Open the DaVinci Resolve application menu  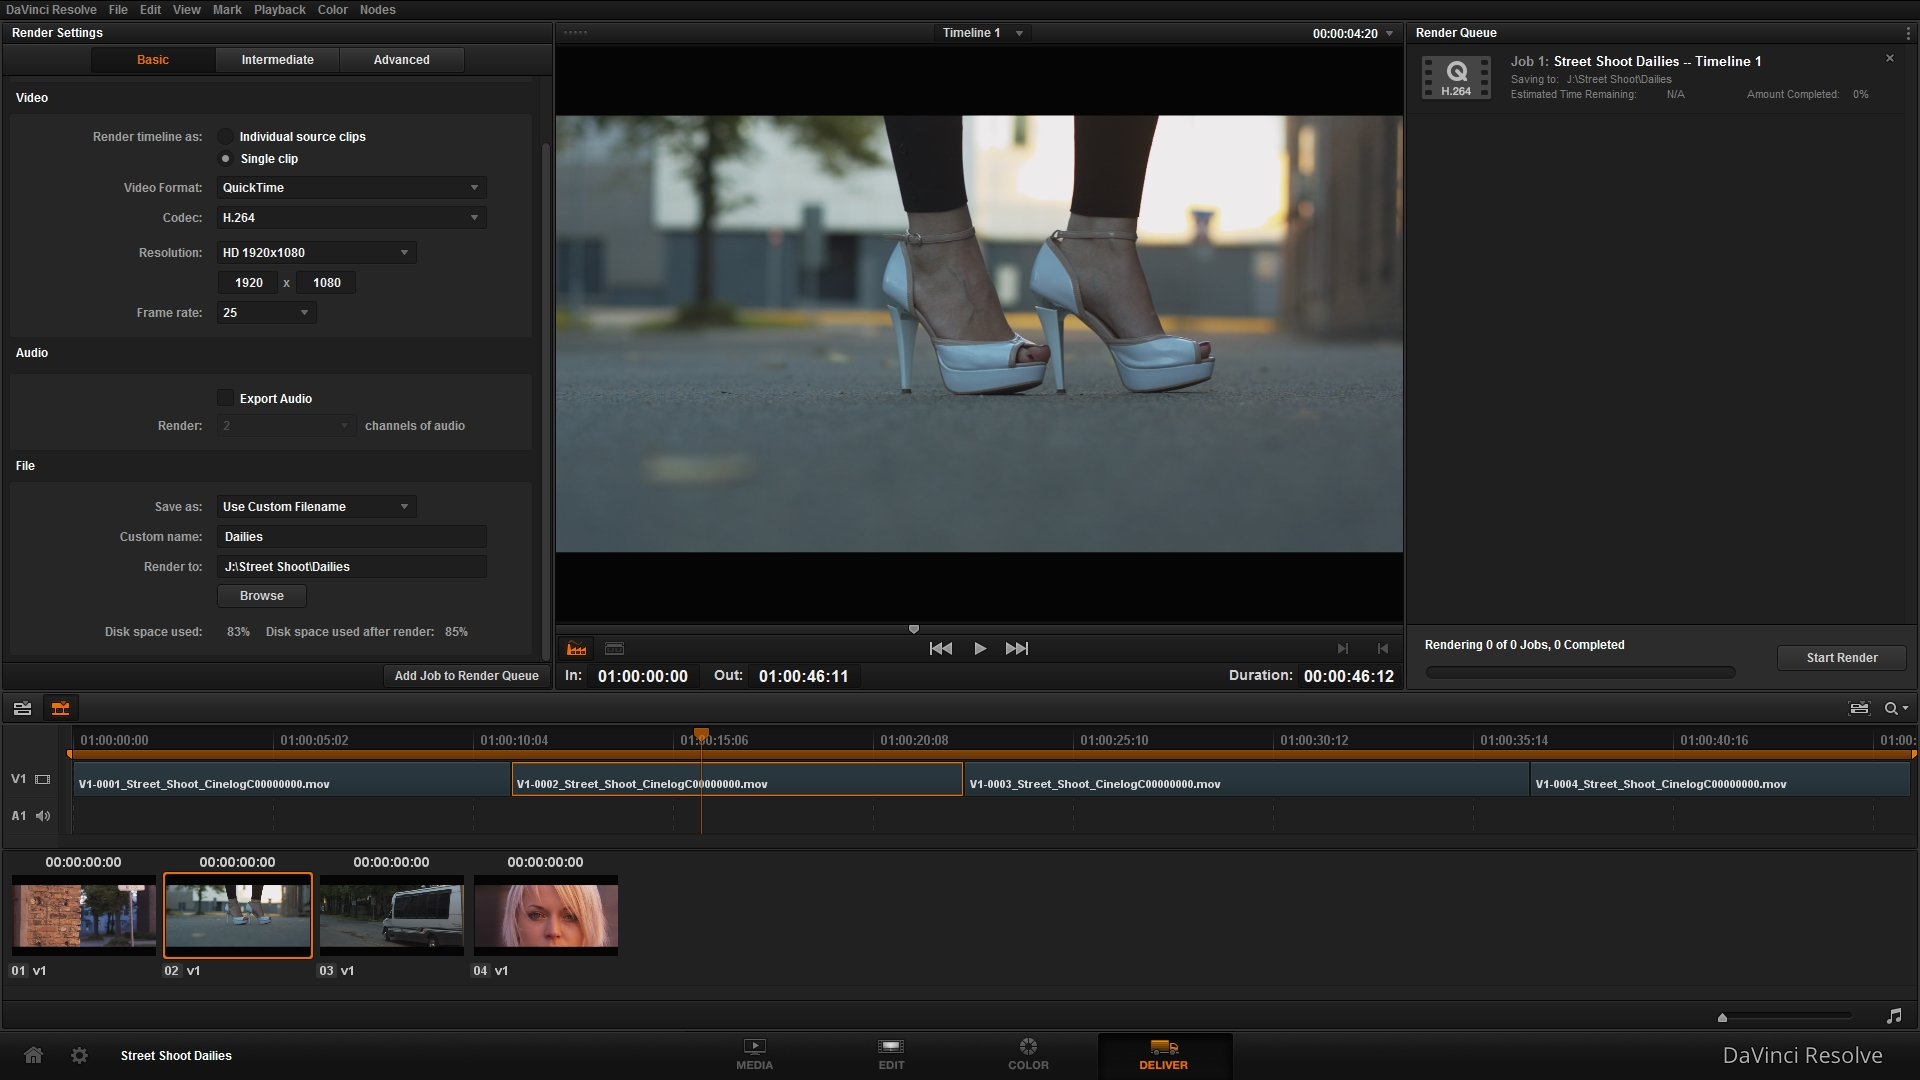(52, 10)
